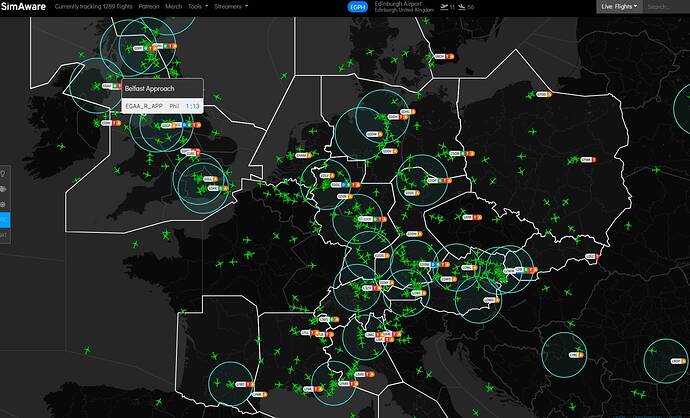Open the Live Flights dropdown

pyautogui.click(x=618, y=6)
